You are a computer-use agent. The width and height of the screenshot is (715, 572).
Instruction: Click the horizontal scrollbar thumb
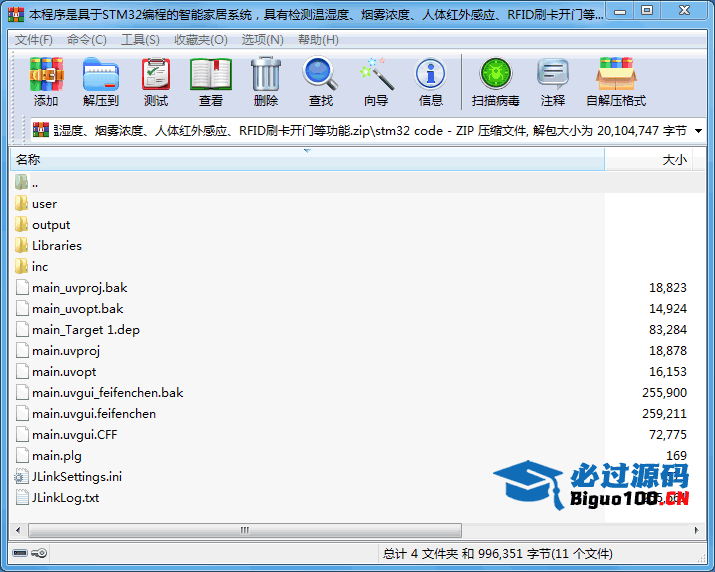click(243, 530)
